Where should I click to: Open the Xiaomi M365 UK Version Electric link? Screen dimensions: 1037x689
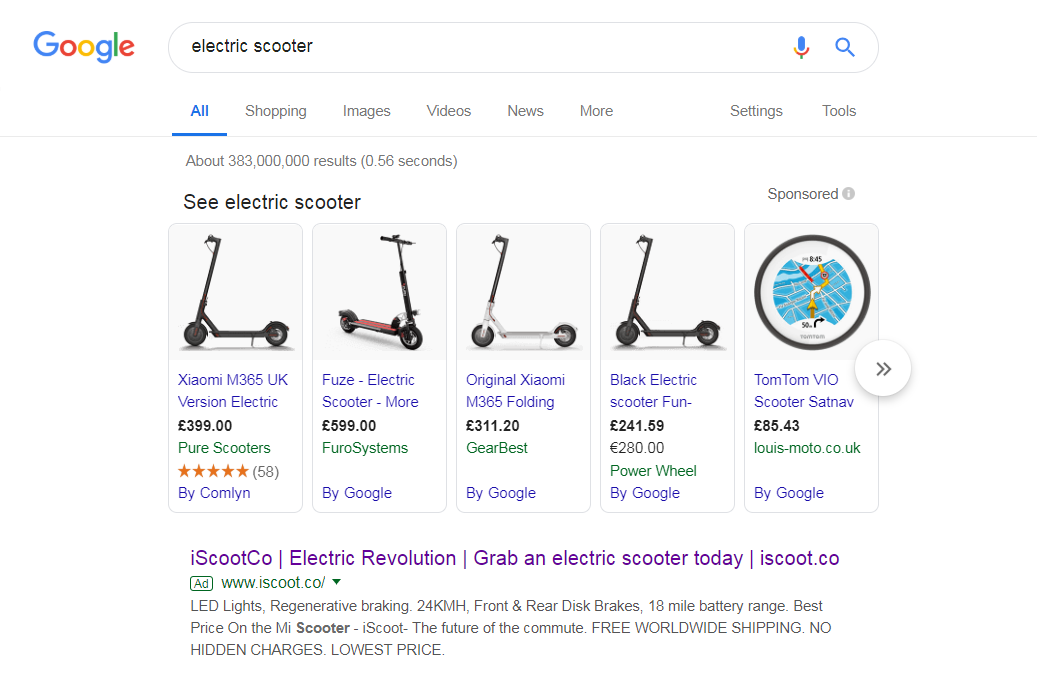click(233, 391)
